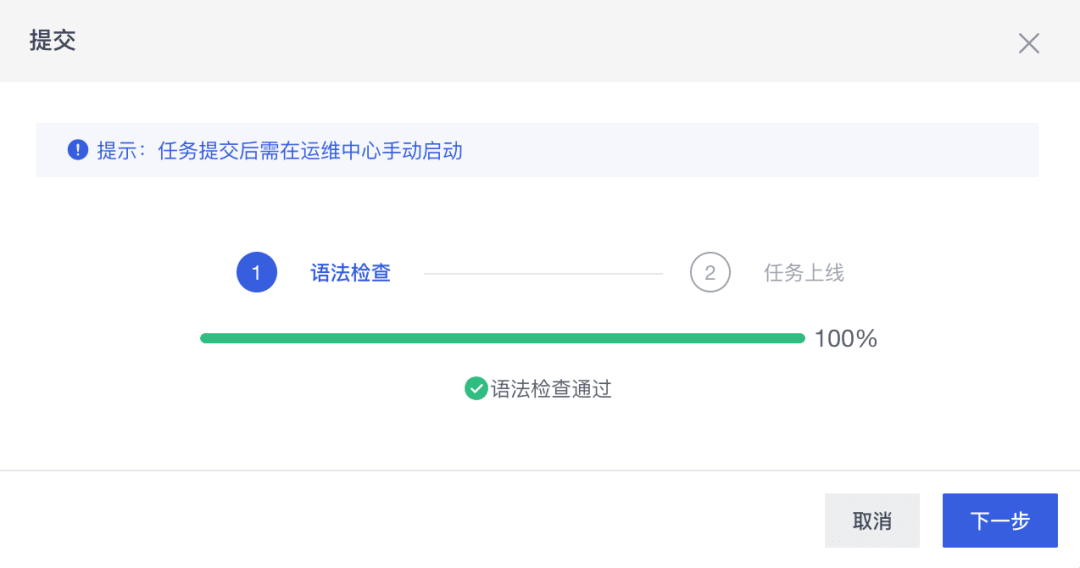Click the green success checkmark icon

[x=476, y=388]
